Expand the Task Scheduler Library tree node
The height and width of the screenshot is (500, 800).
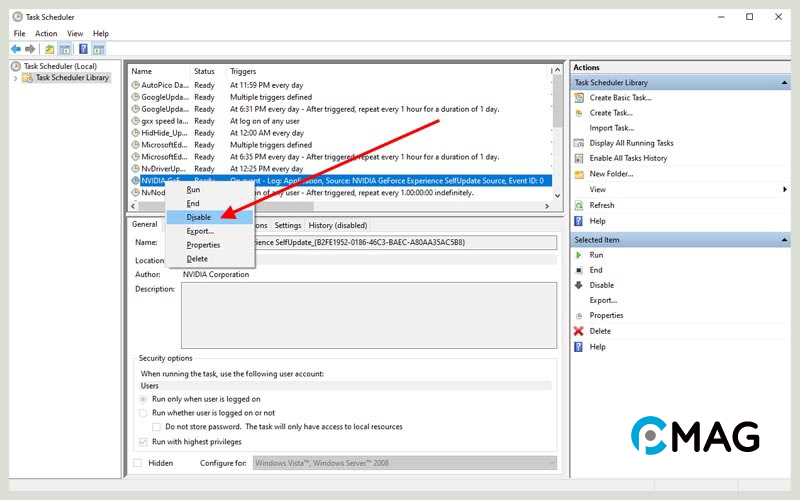click(15, 78)
